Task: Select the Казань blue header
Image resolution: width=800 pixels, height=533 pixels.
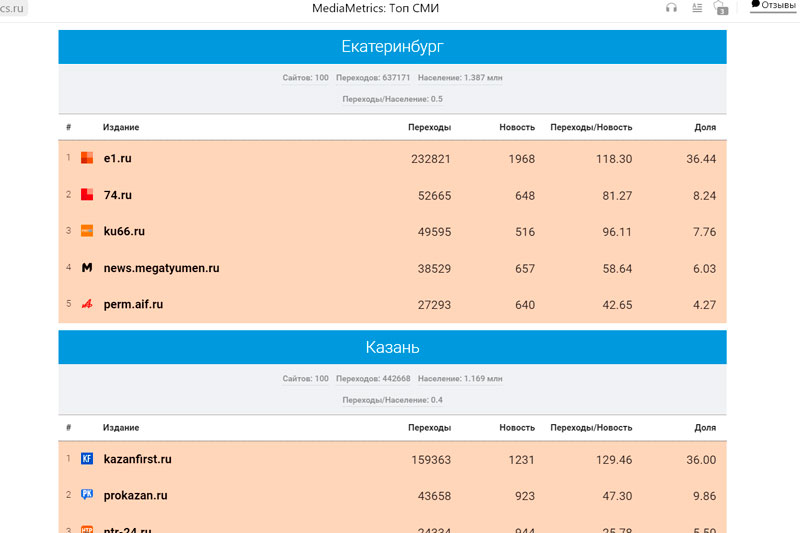Action: (x=392, y=348)
